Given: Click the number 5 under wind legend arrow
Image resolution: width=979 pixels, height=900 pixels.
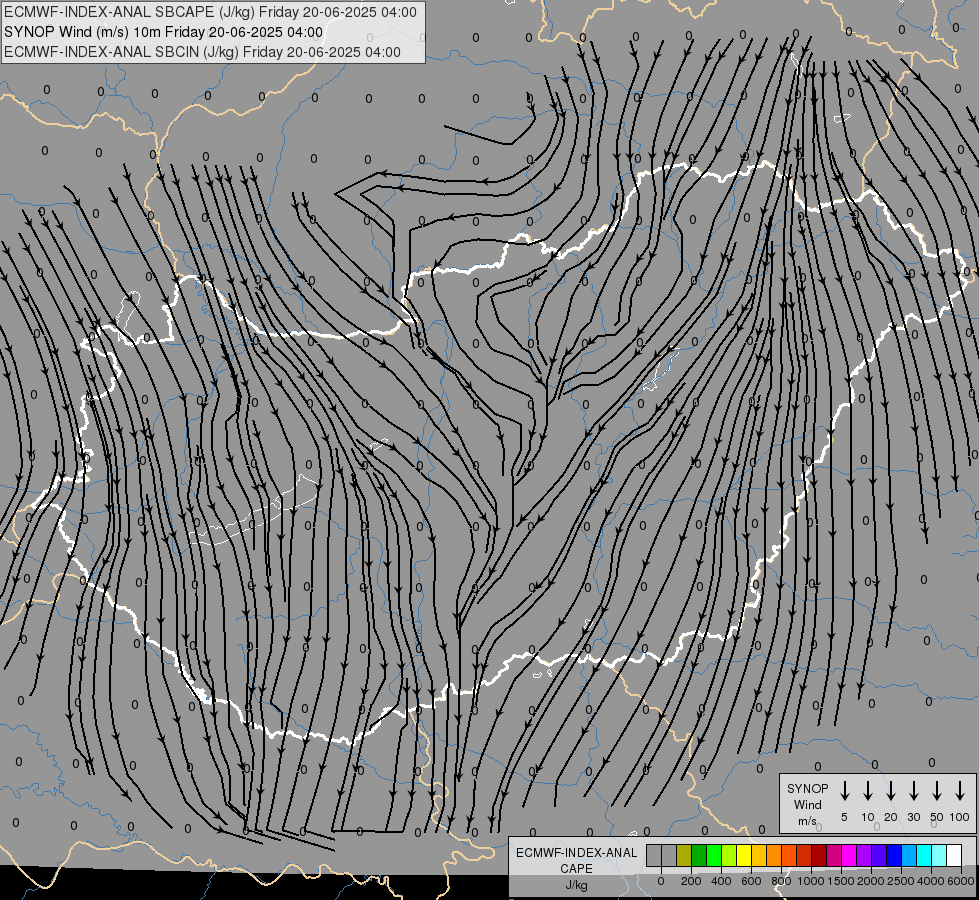Looking at the screenshot, I should tap(844, 817).
